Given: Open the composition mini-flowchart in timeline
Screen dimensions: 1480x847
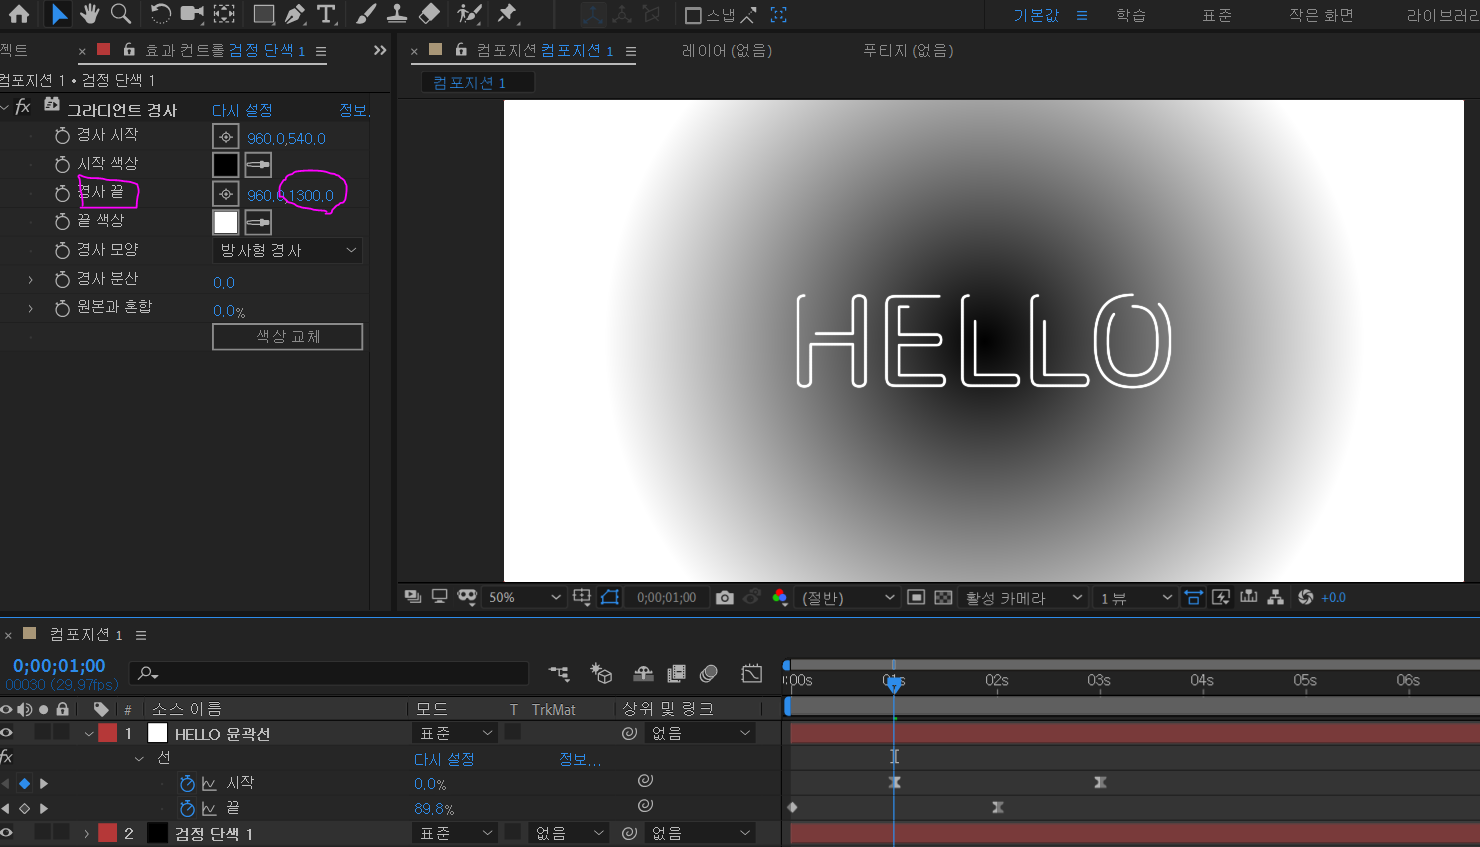Looking at the screenshot, I should pos(559,673).
